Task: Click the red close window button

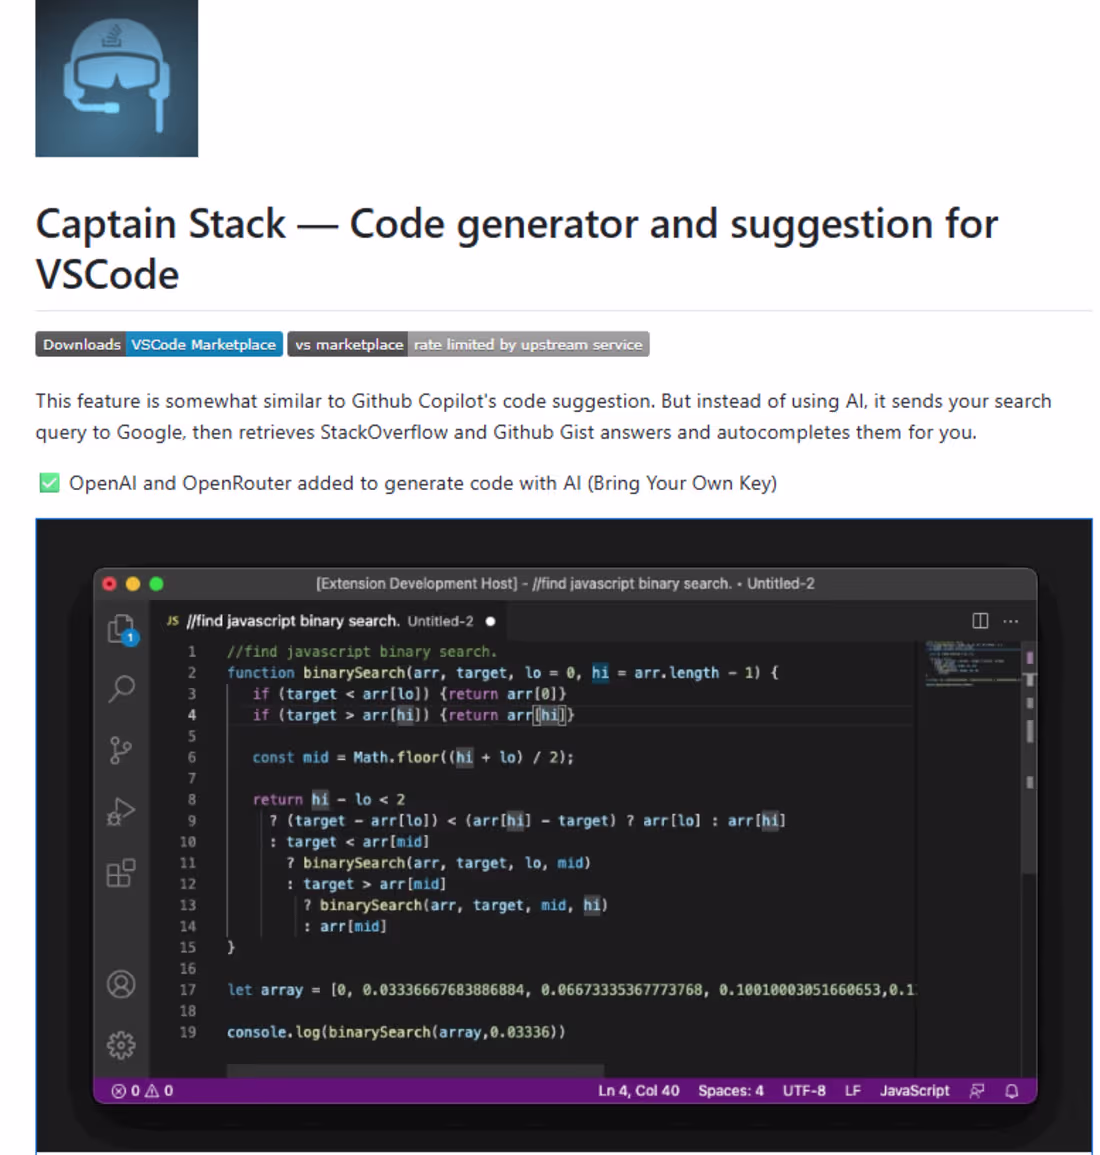Action: click(x=110, y=584)
